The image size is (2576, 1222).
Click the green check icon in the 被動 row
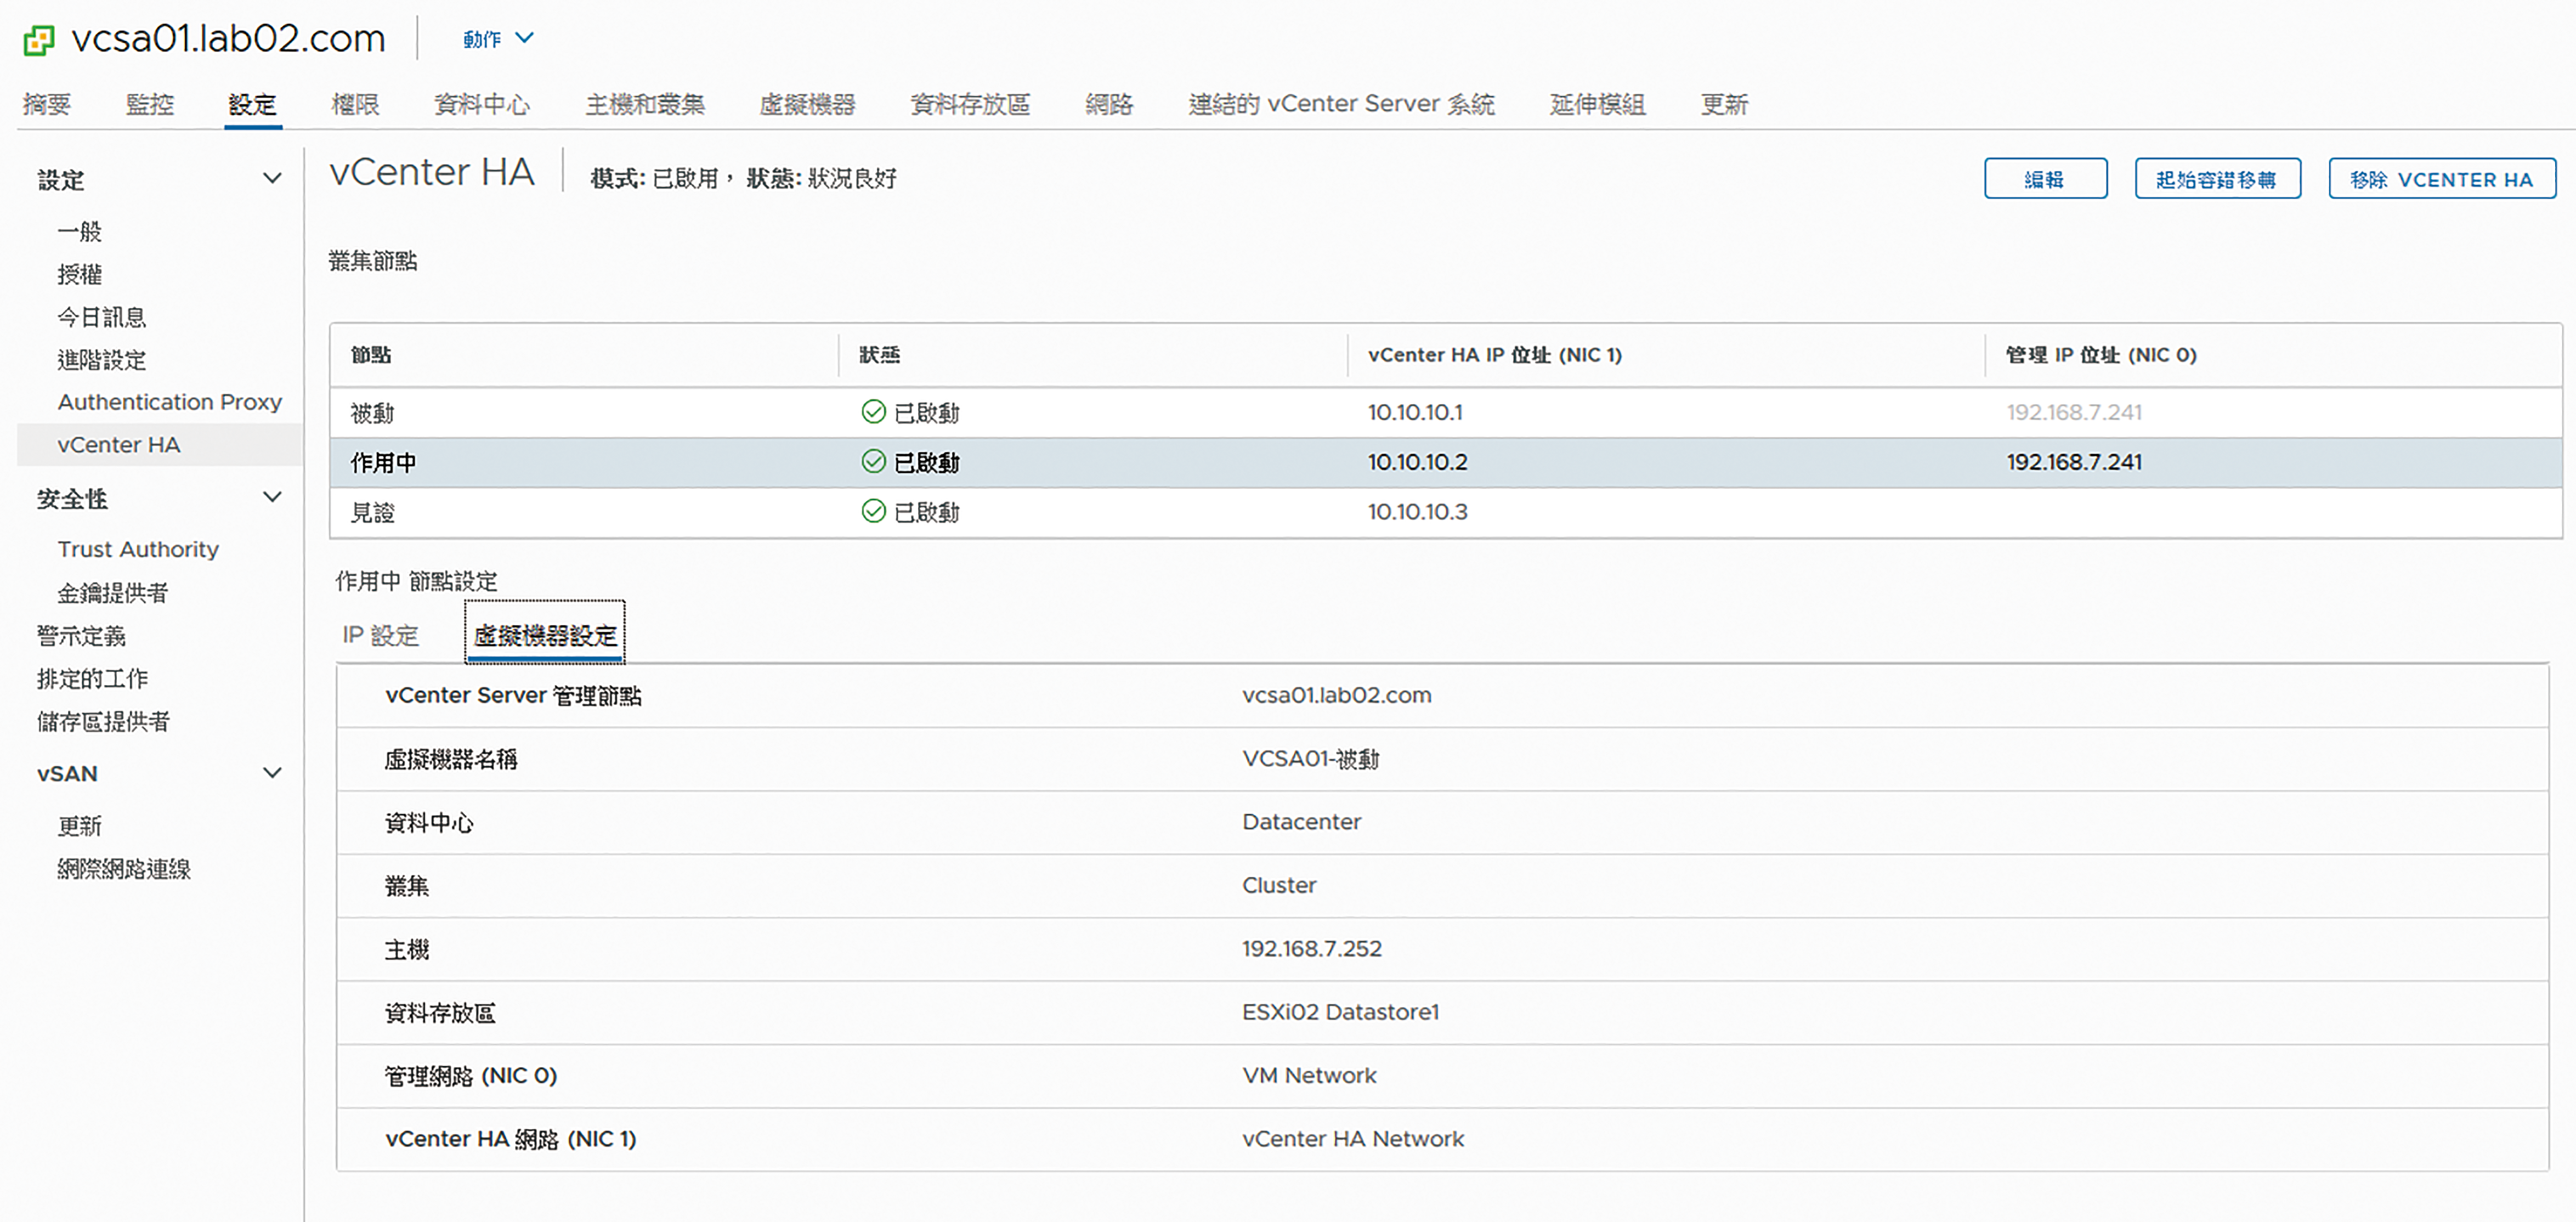click(x=873, y=412)
